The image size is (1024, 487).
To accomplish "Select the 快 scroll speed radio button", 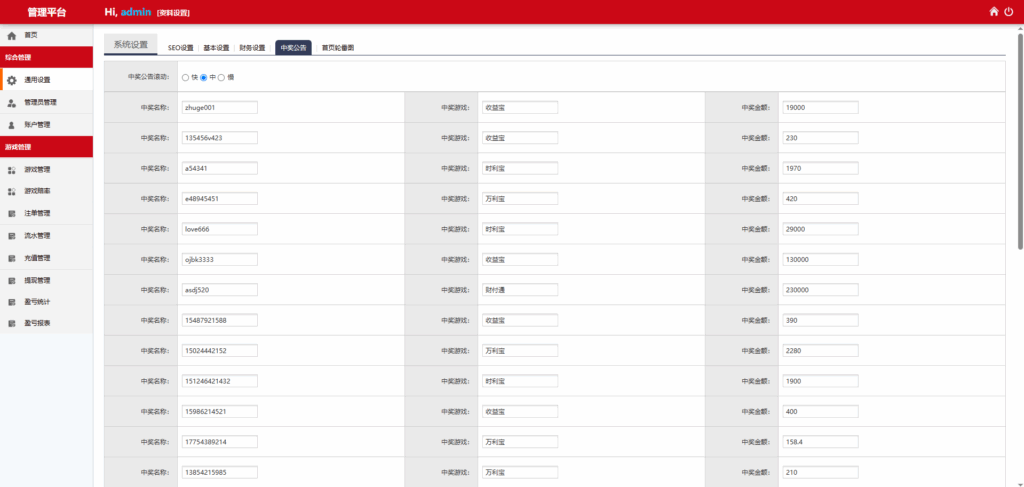I will (185, 77).
